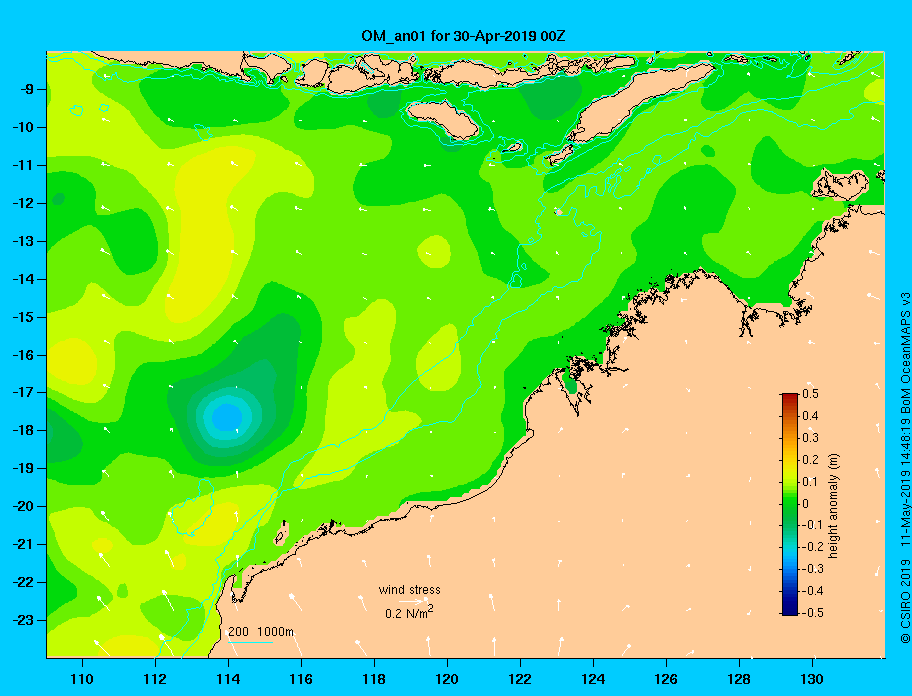Click longitude axis label "116"
The height and width of the screenshot is (696, 912).
301,679
